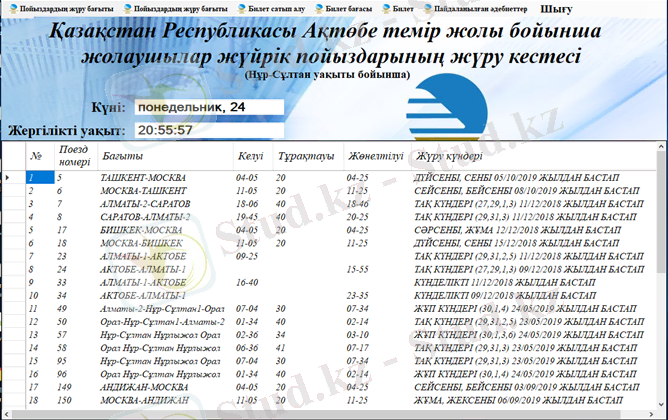Select the Алматы-2-Нұр-Сұлтан1-Орал route cell

[x=165, y=309]
